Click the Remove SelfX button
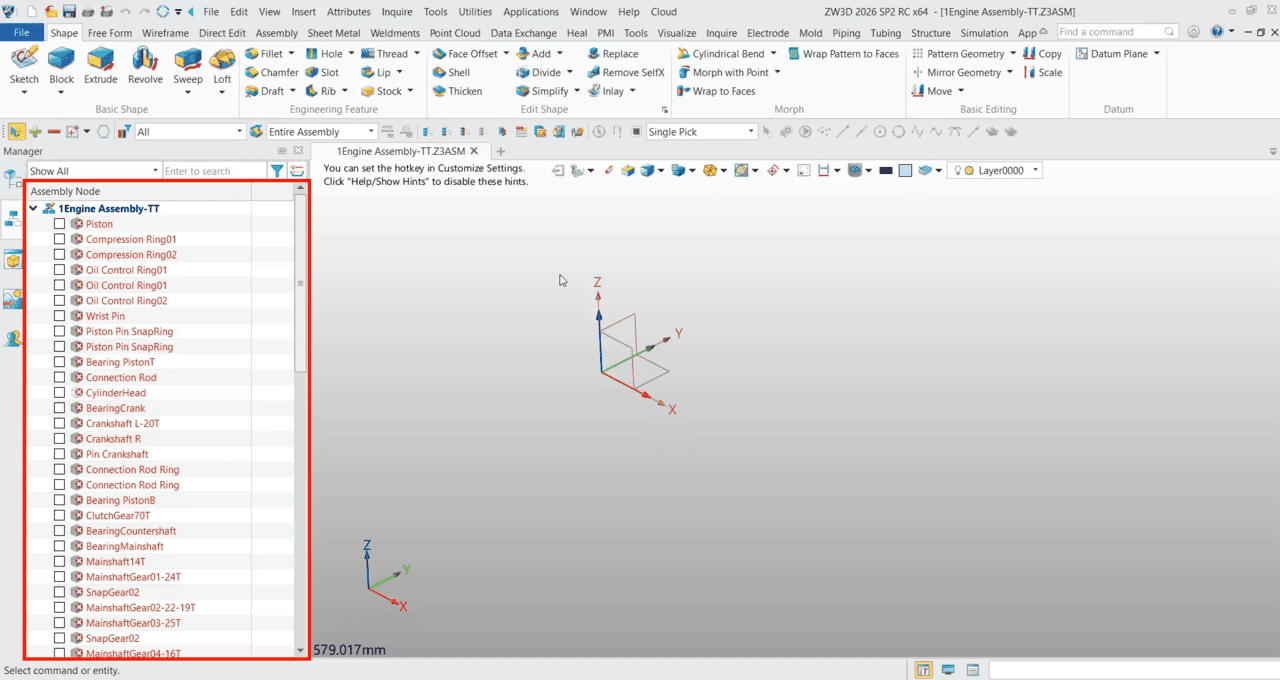This screenshot has height=680, width=1280. (626, 73)
